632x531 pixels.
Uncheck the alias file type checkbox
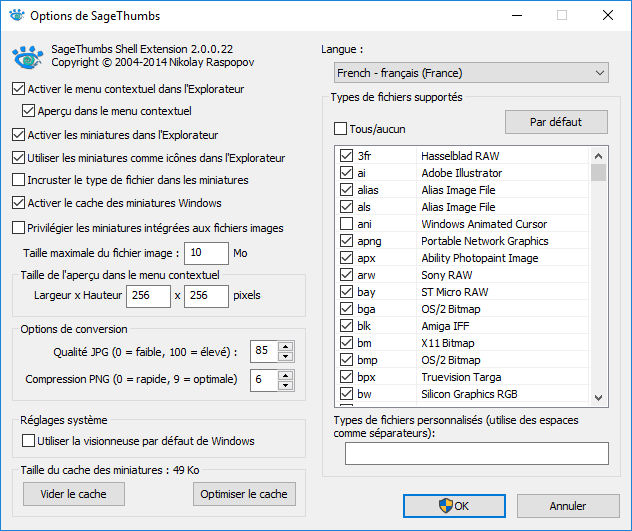pos(346,189)
